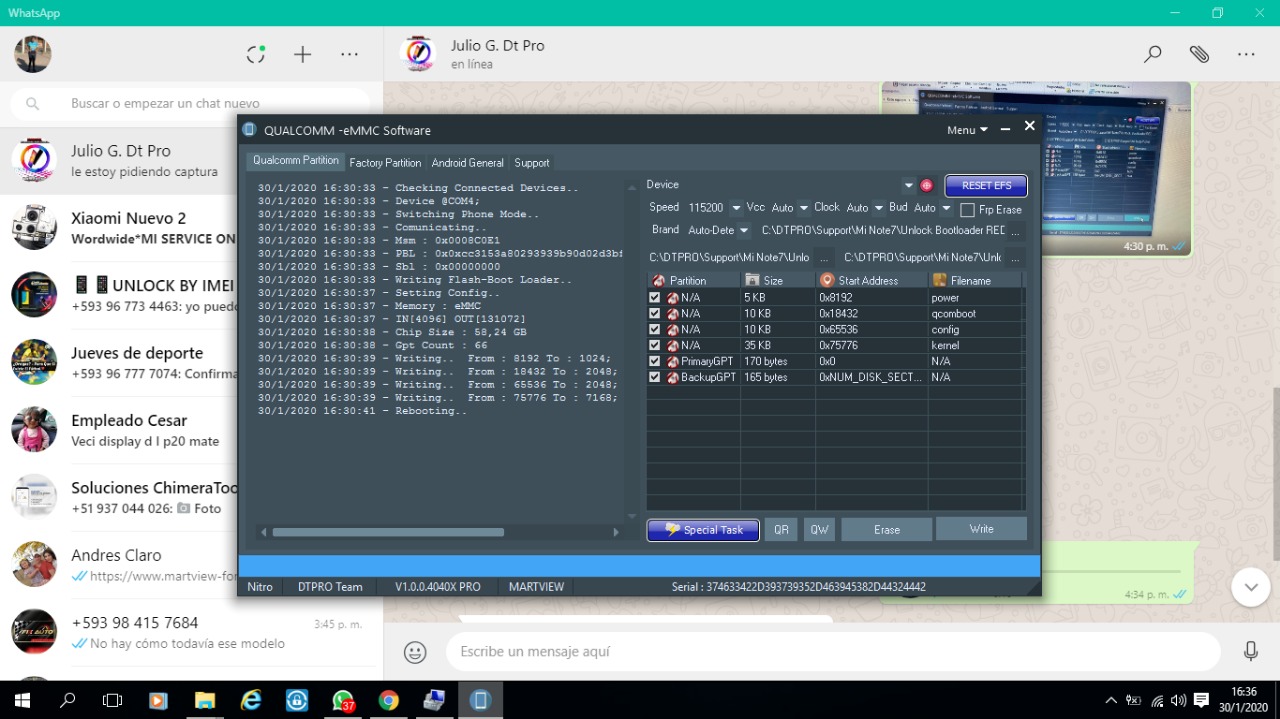This screenshot has height=719, width=1280.
Task: Open WhatsApp search in chat icon
Action: point(1153,54)
